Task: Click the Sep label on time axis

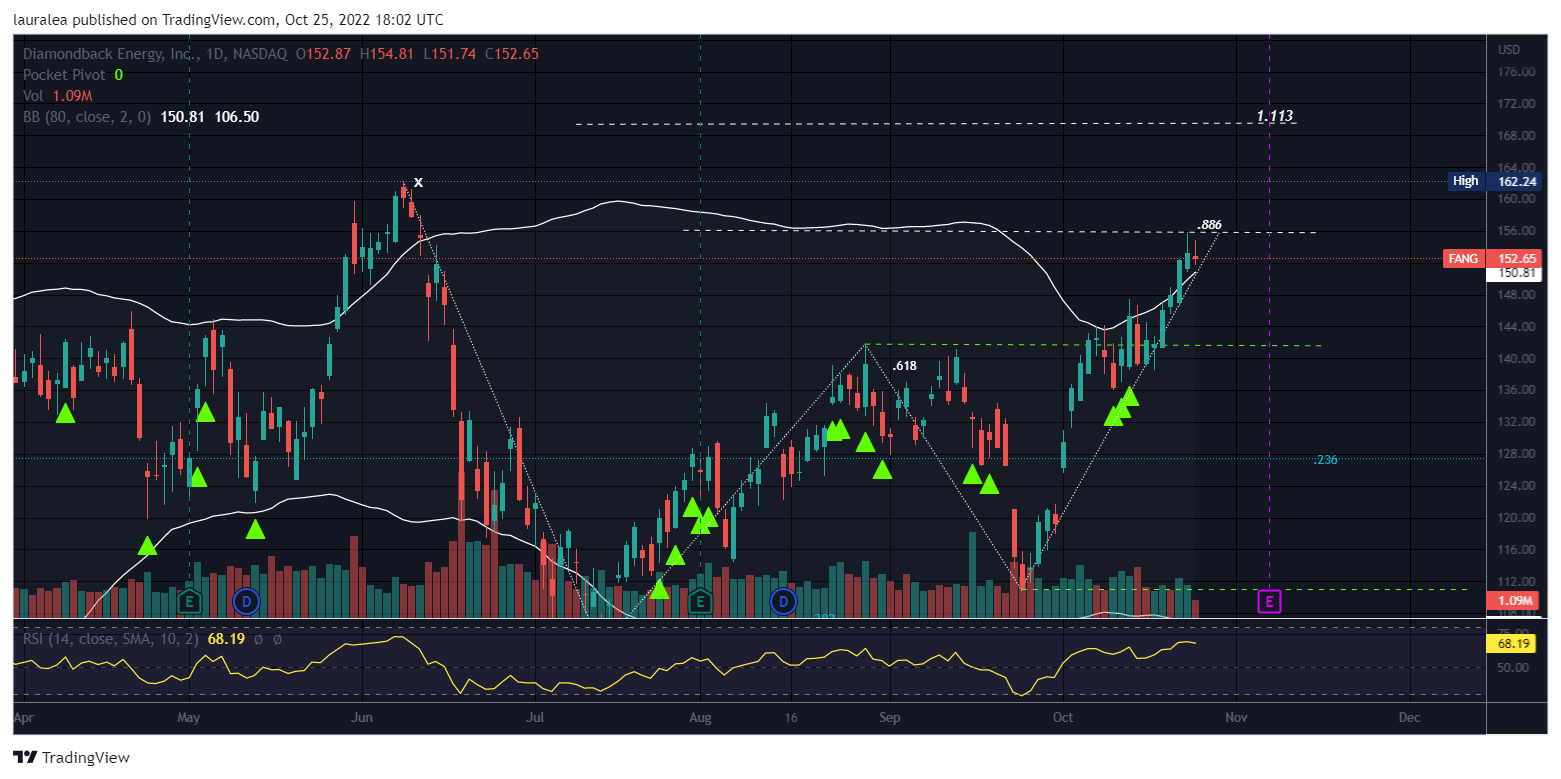Action: [889, 718]
